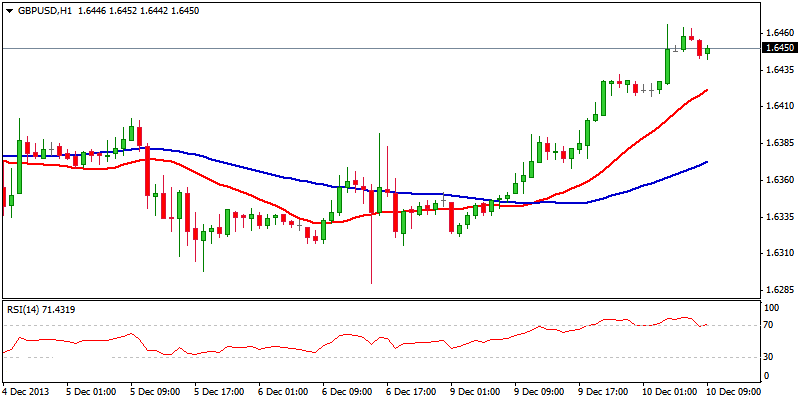Select the current price tag 1.6450

point(779,47)
